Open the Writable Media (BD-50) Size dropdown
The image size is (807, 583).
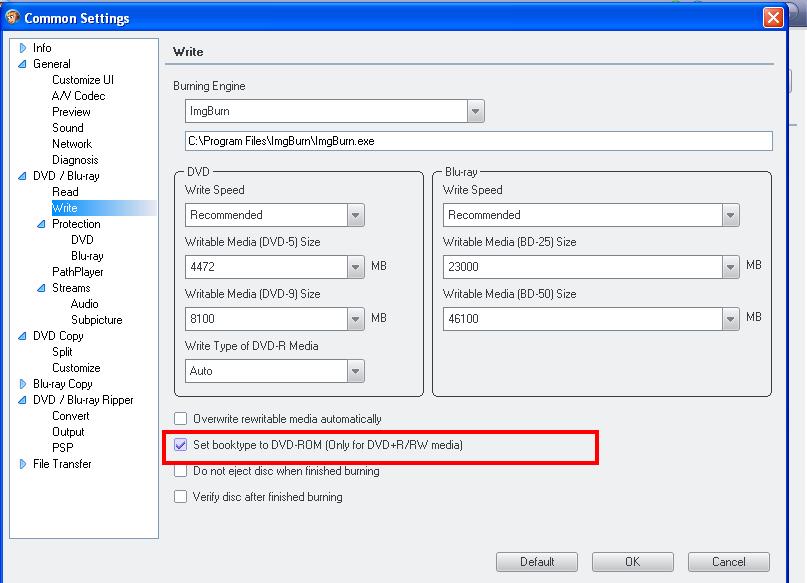click(729, 319)
